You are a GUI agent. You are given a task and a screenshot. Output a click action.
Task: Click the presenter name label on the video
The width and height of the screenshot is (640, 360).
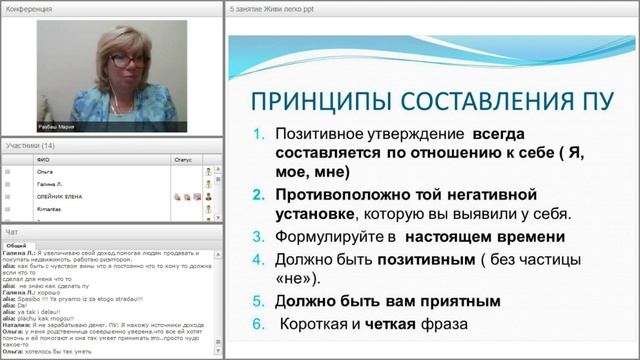coord(56,127)
